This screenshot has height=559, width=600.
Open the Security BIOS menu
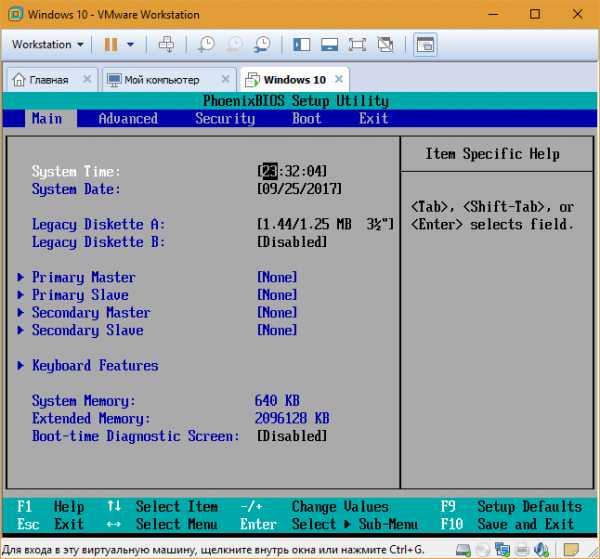(x=225, y=119)
